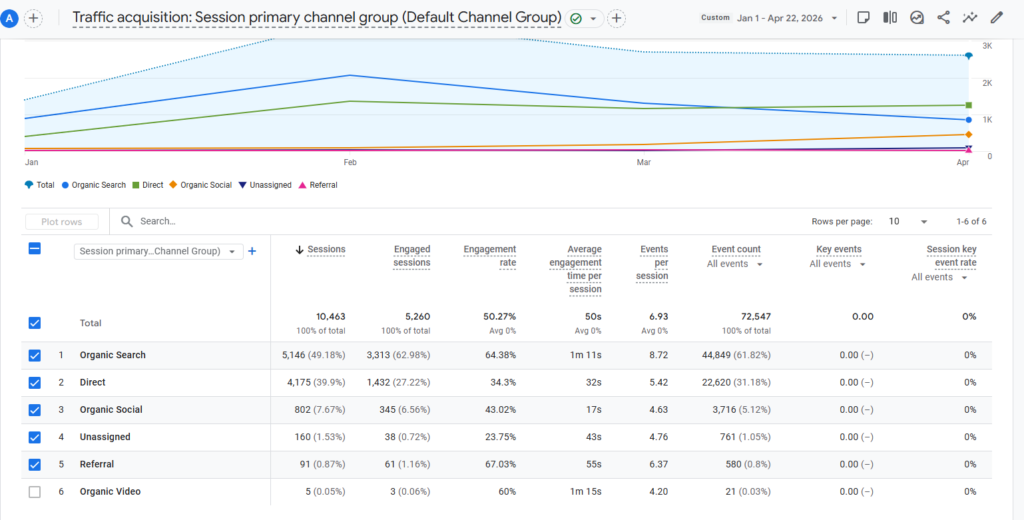The width and height of the screenshot is (1024, 520).
Task: Click the share report icon
Action: (943, 18)
